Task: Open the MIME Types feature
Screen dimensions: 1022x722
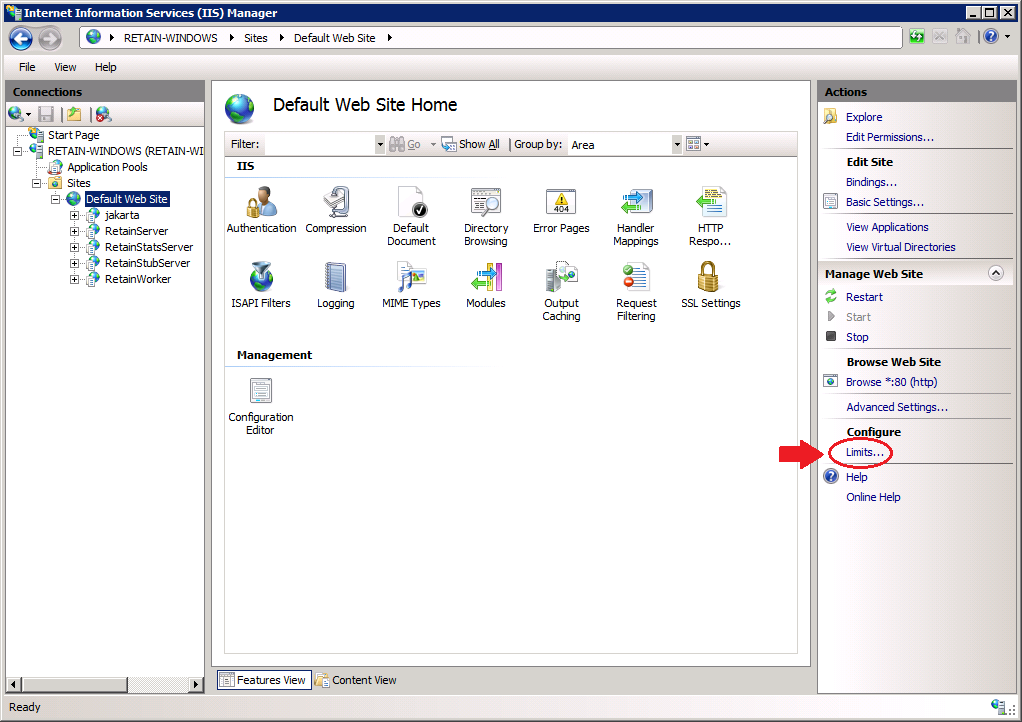Action: 411,285
